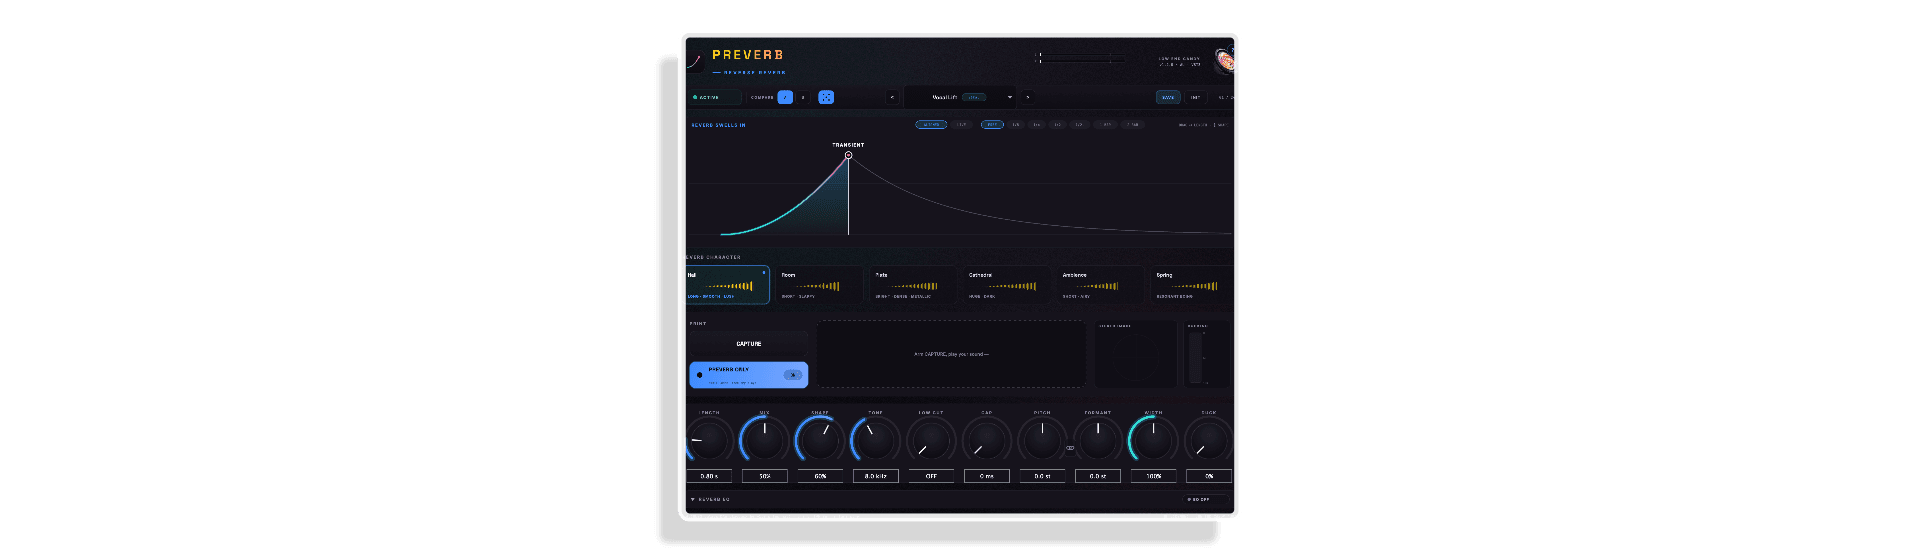
Task: Go to the next preset arrow
Action: click(1028, 97)
